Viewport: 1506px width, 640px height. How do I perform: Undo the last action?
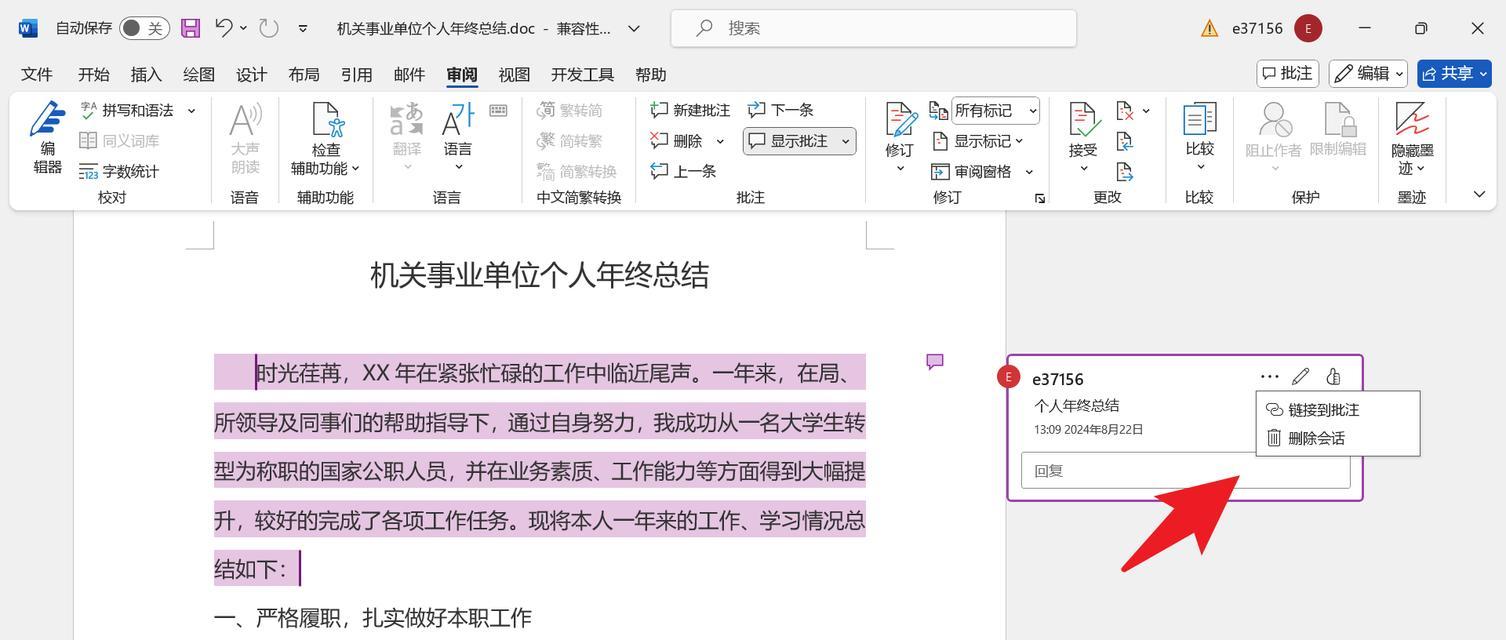224,28
